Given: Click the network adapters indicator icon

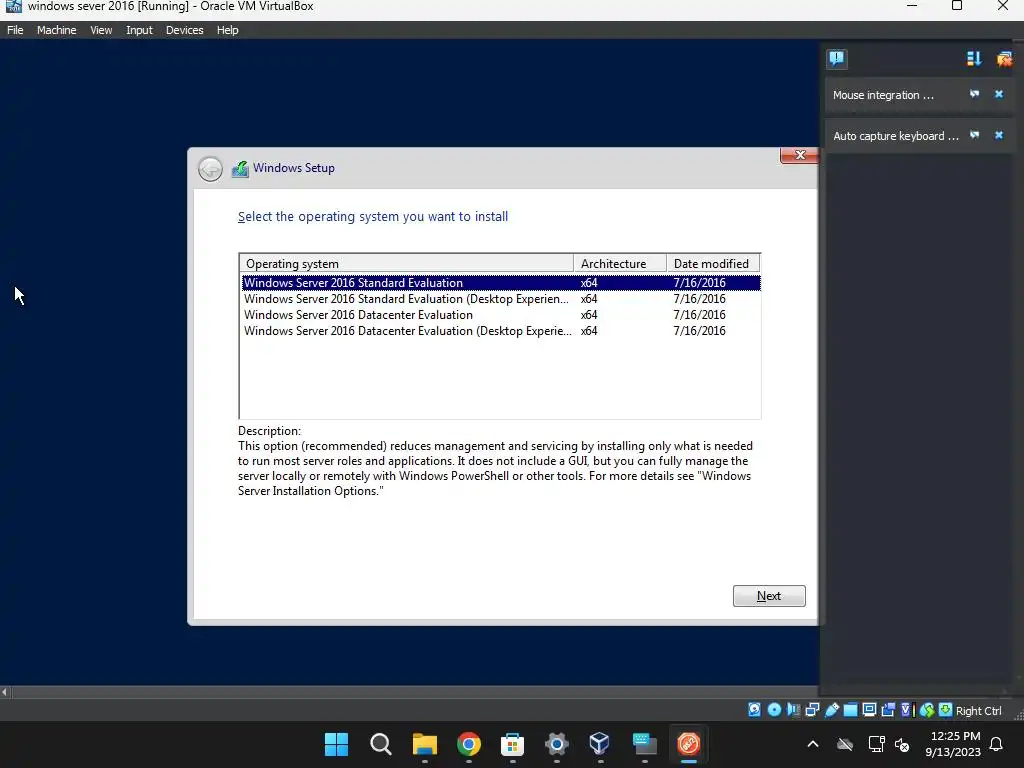Looking at the screenshot, I should 812,710.
